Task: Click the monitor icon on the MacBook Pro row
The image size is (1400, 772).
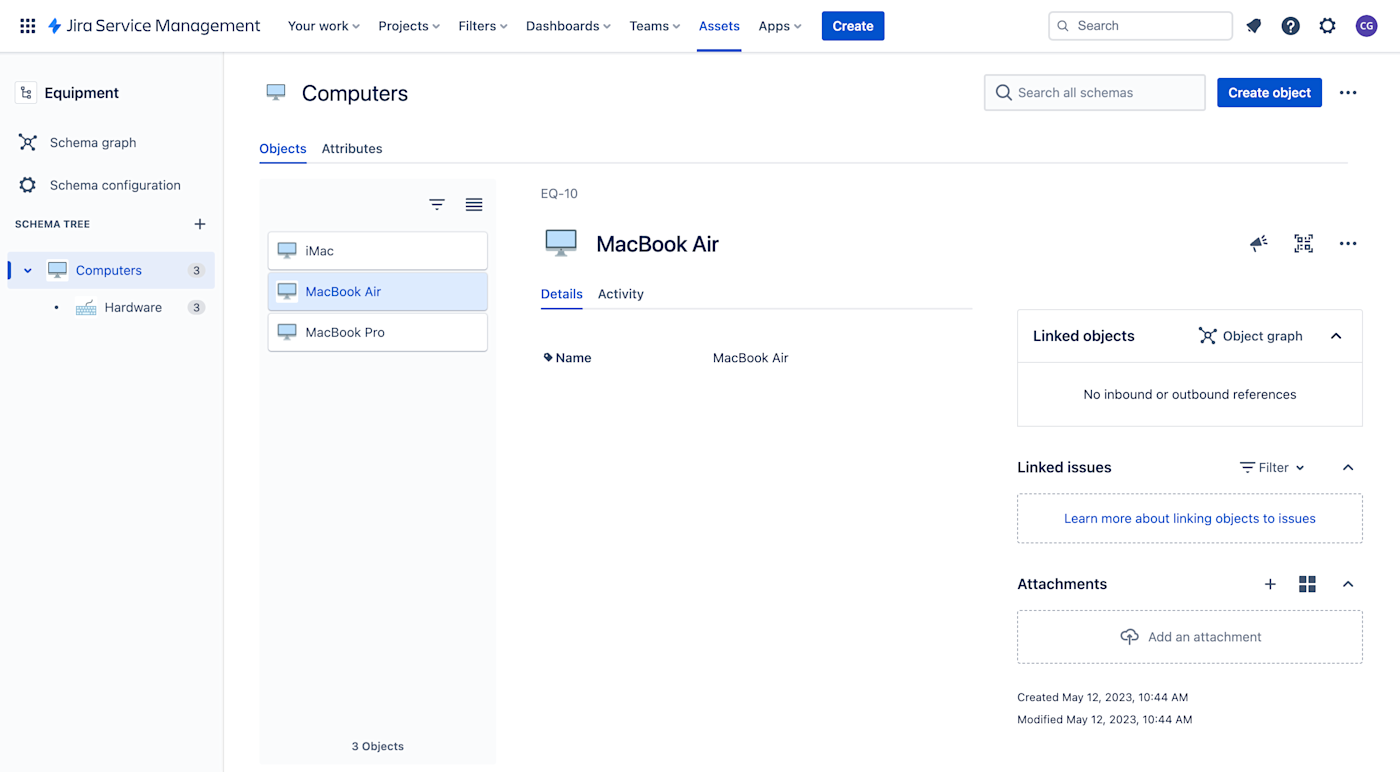Action: [x=287, y=332]
